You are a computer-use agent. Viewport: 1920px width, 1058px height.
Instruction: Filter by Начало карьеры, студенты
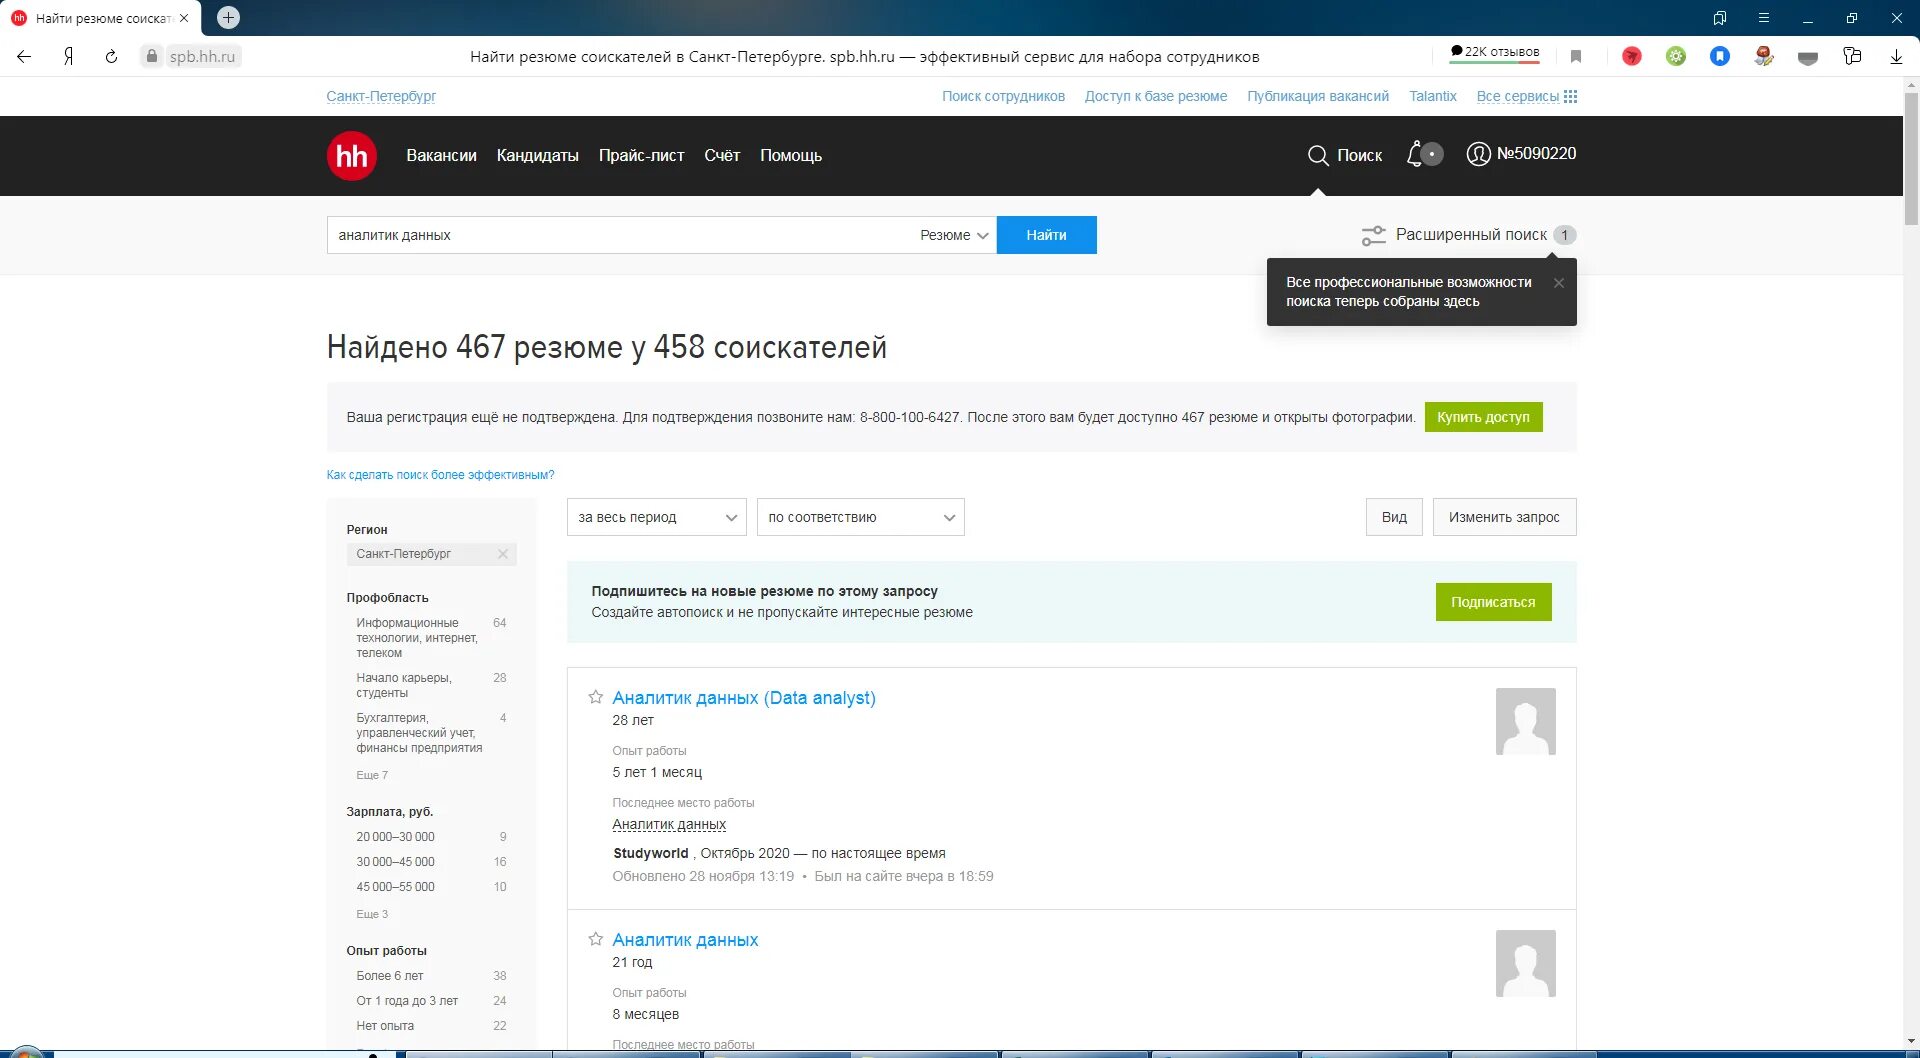click(x=404, y=685)
